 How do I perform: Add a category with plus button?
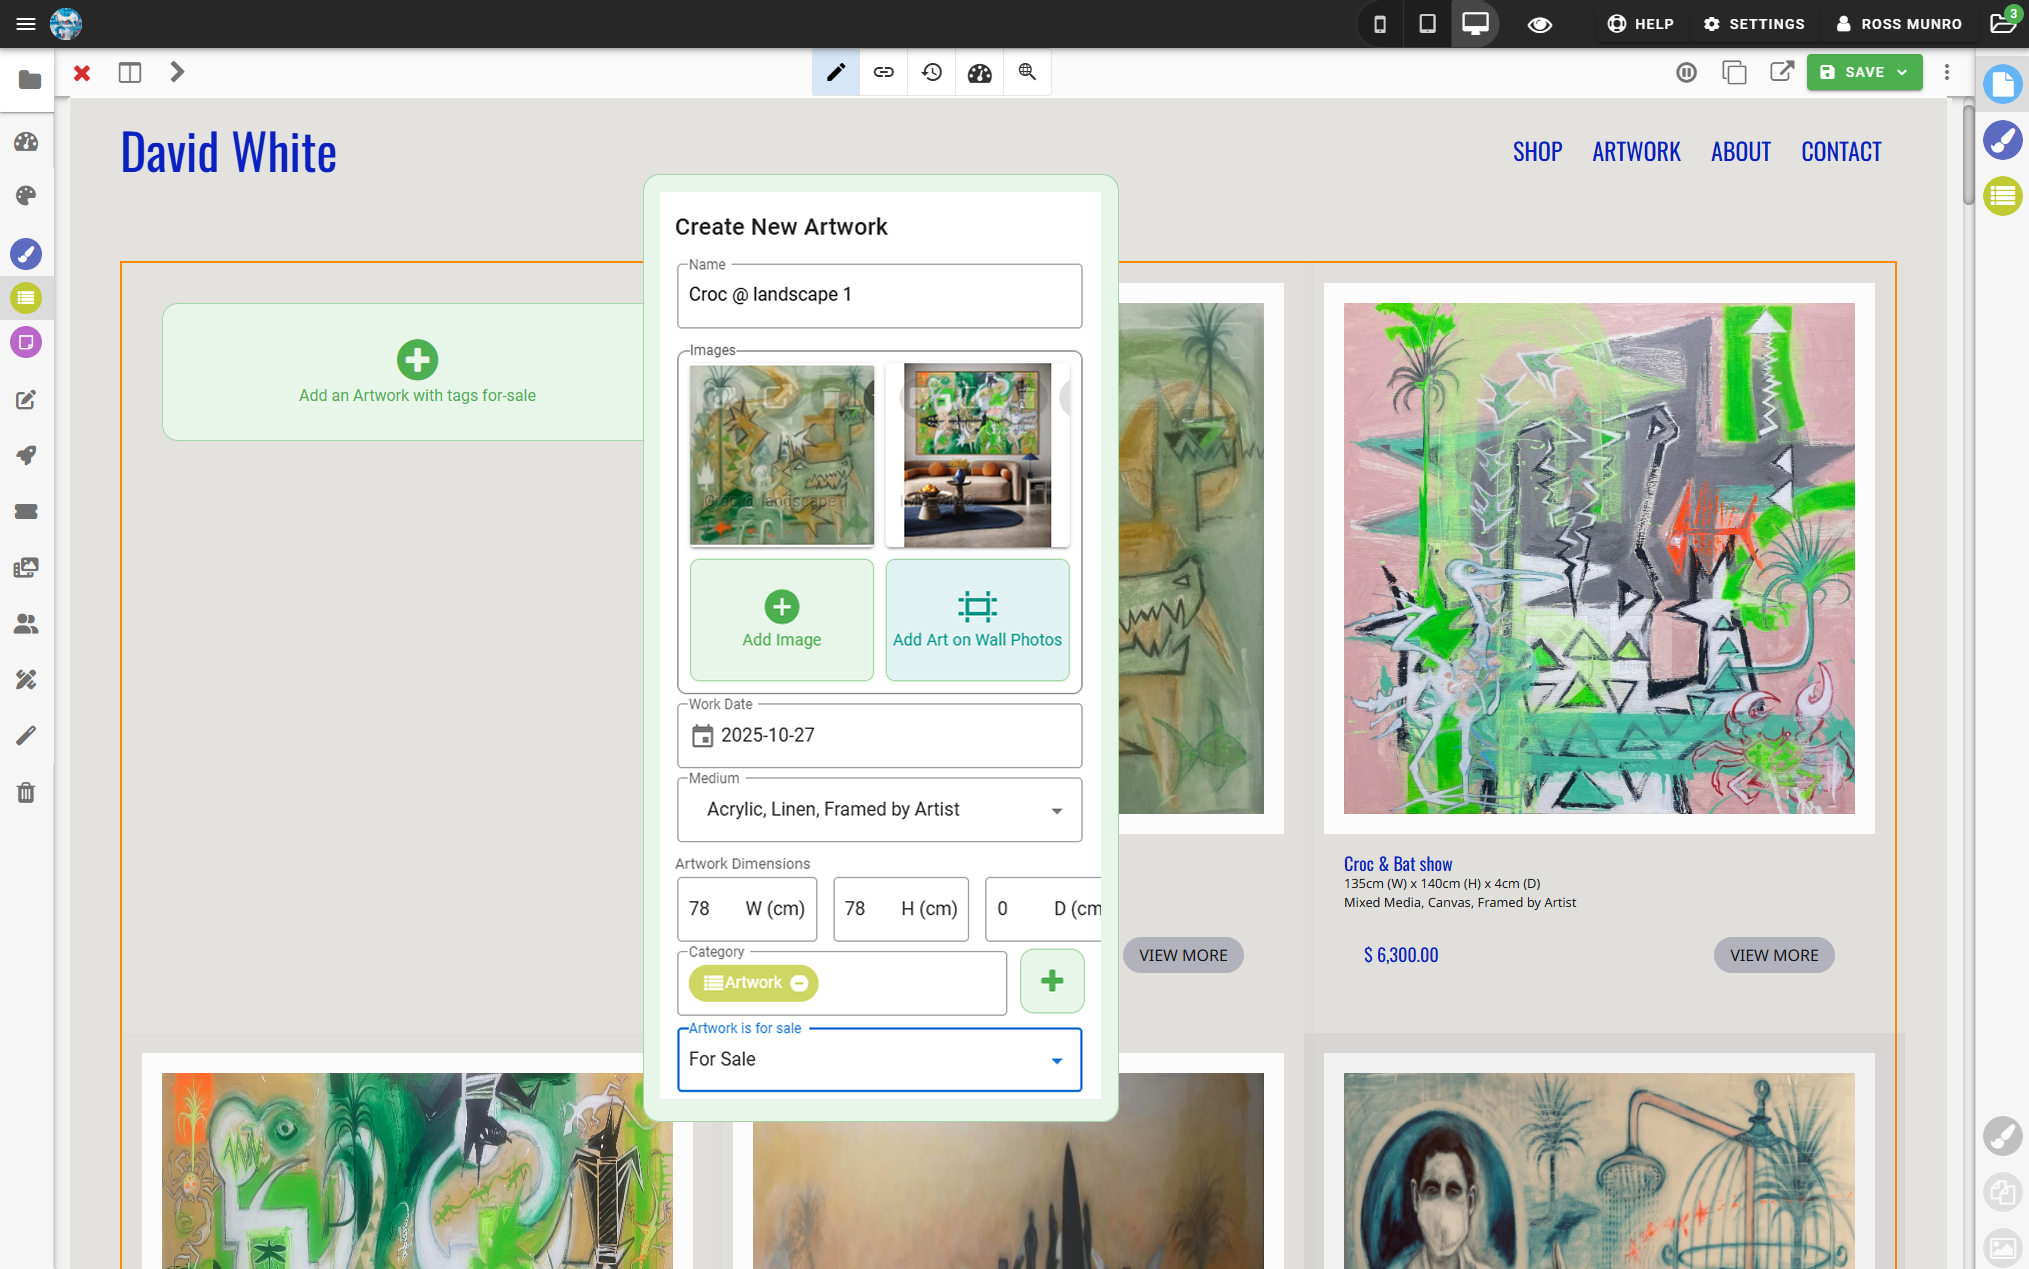click(x=1052, y=981)
